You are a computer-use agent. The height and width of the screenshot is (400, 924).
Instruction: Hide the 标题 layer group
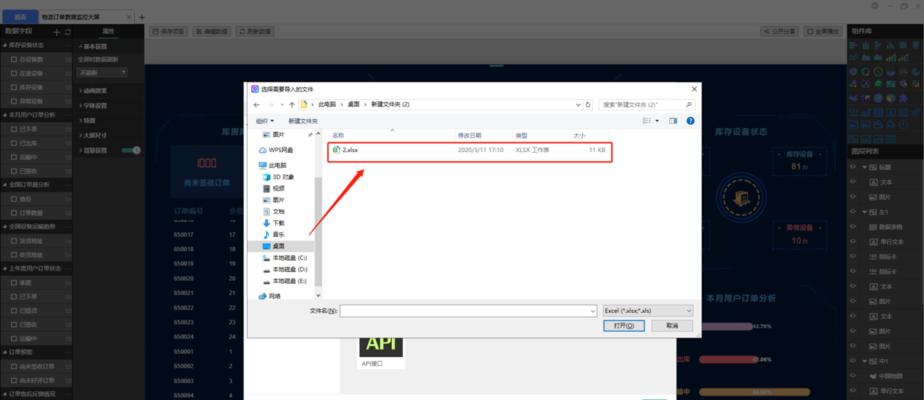pos(853,167)
